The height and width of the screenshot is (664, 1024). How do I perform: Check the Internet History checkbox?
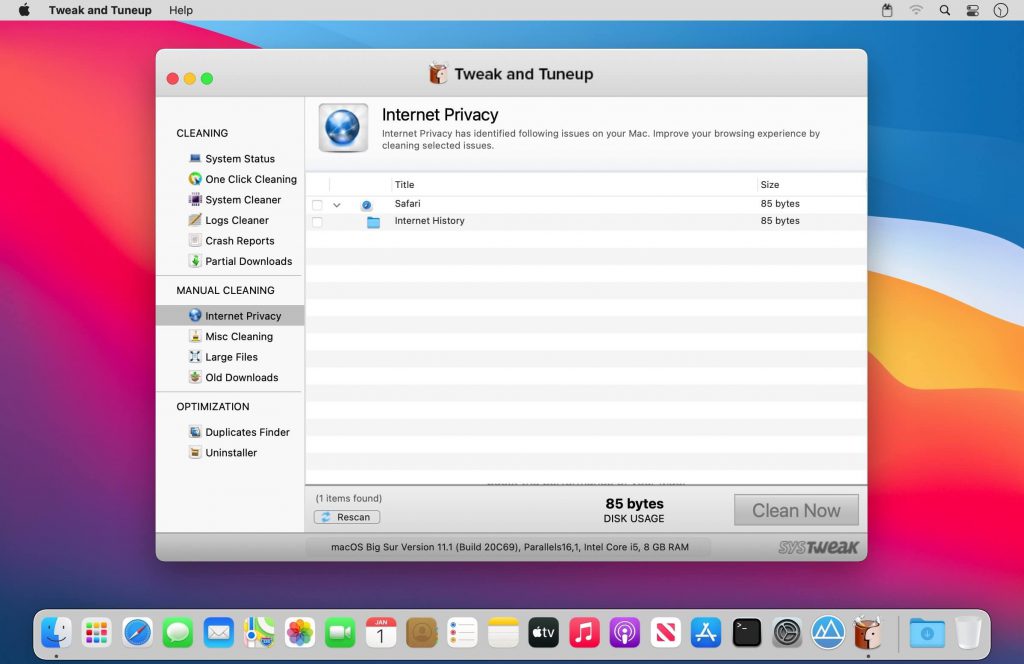318,221
